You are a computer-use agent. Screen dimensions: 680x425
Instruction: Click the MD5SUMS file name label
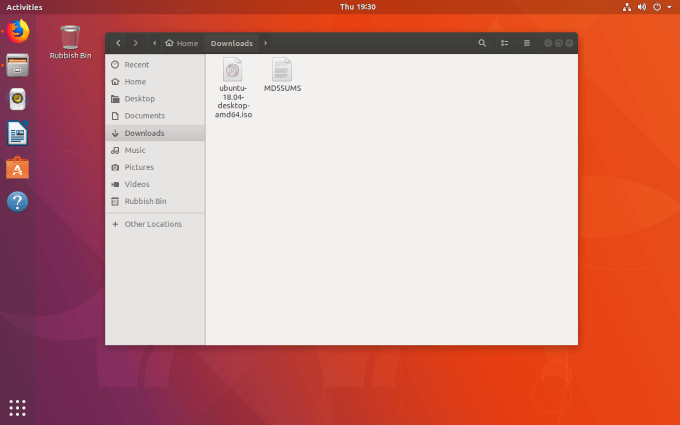pos(282,88)
